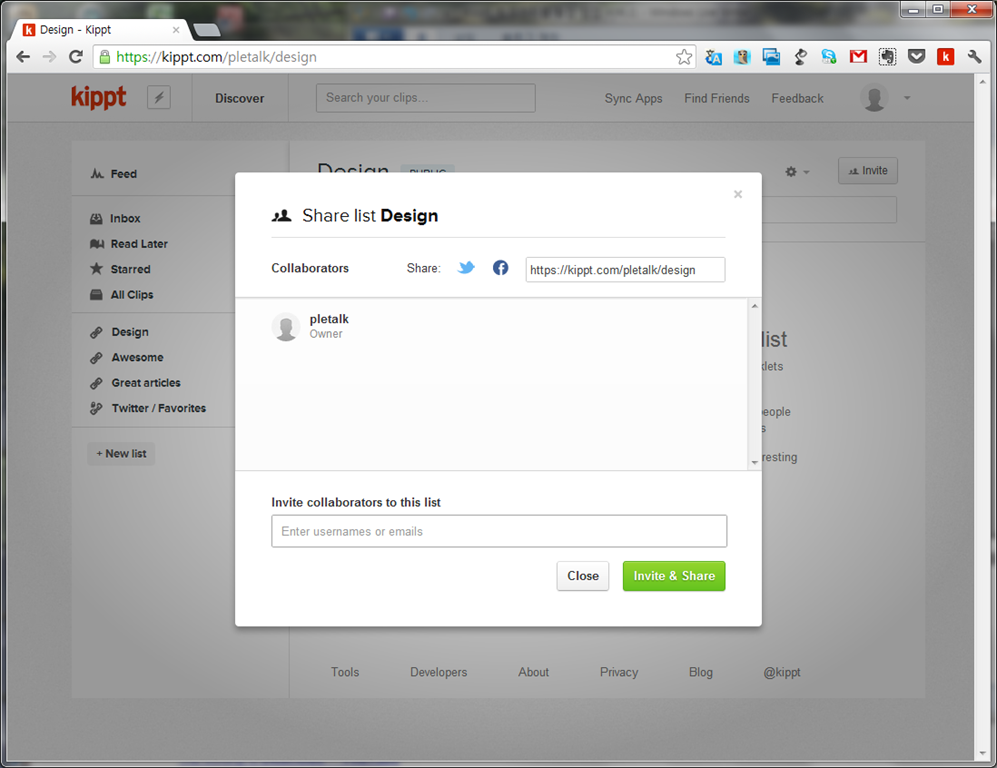
Task: Expand the user profile dropdown arrow
Action: 907,98
